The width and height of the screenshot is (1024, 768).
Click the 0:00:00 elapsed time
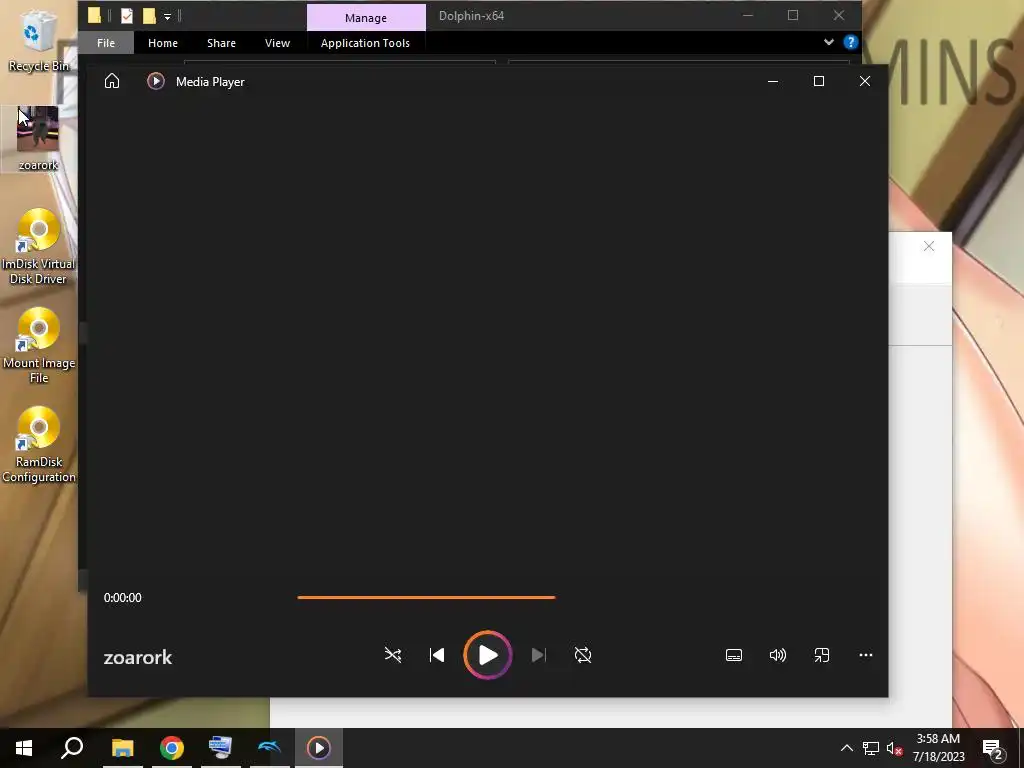122,598
